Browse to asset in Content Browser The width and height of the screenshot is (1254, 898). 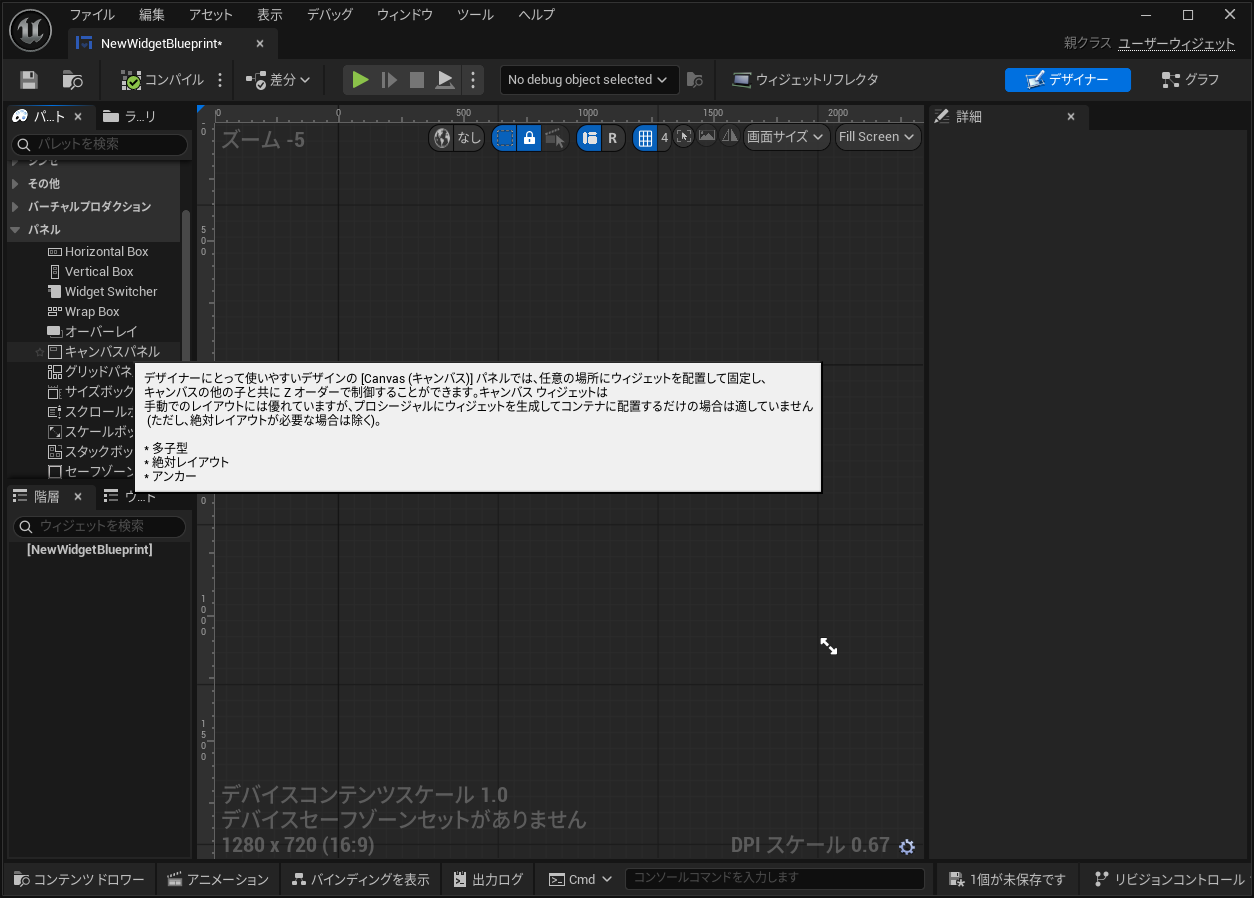click(72, 80)
